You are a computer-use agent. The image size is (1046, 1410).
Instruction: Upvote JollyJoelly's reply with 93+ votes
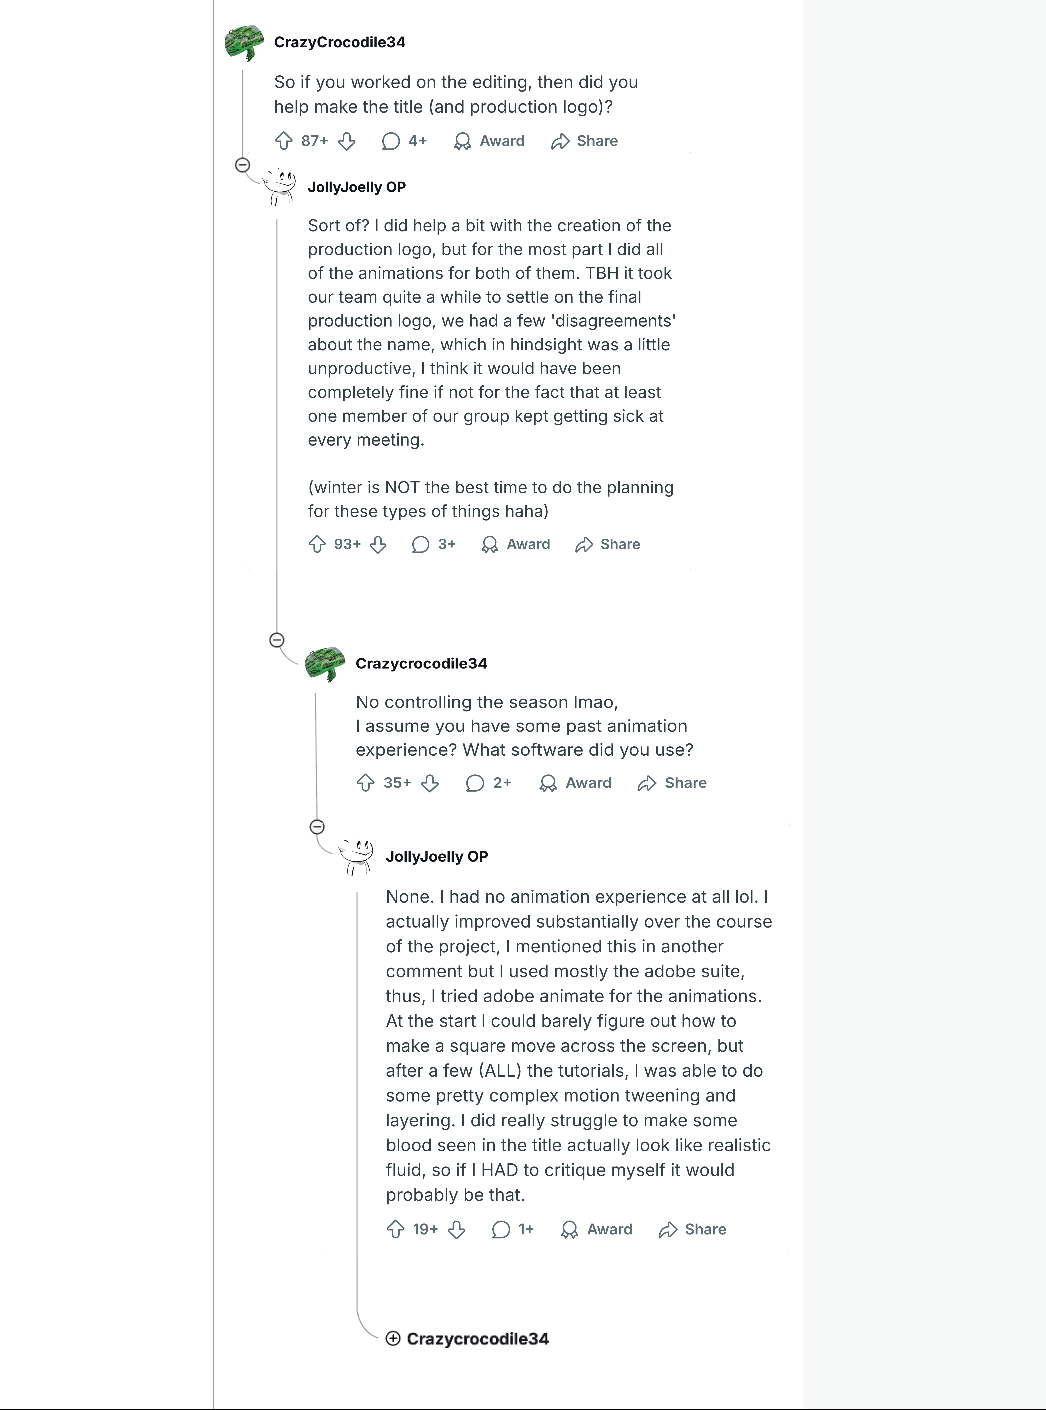point(317,544)
